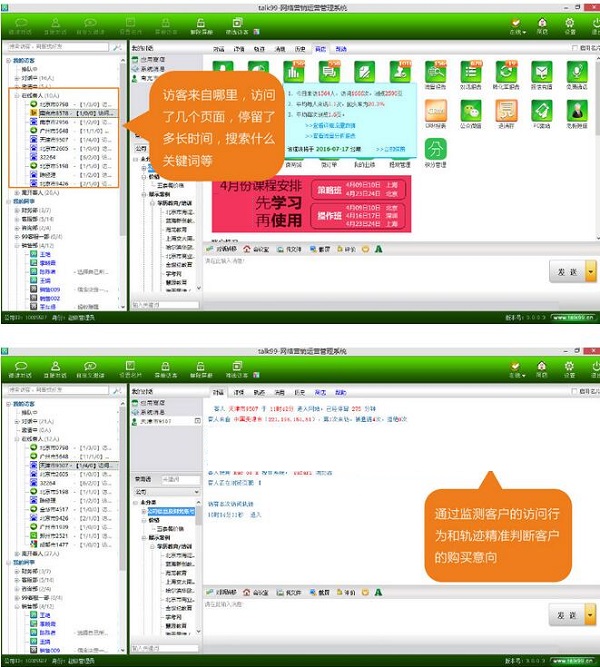Click the smiley emoji icon in lower chat toolbar

pos(365,592)
